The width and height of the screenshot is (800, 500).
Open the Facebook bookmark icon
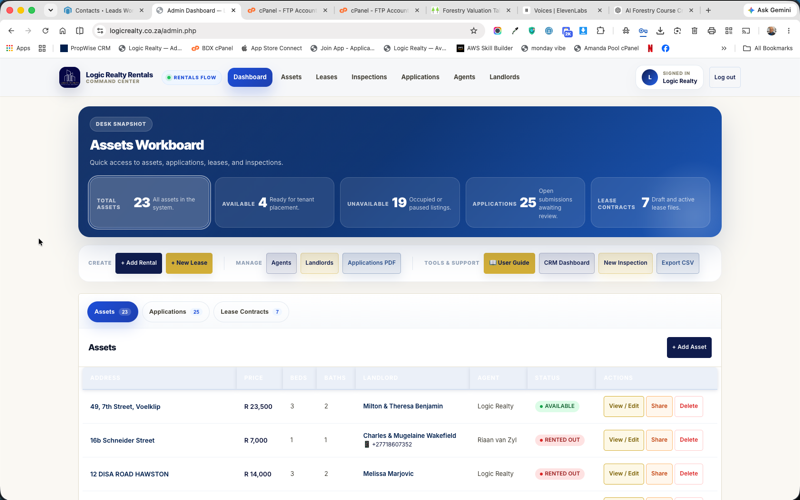click(x=665, y=48)
